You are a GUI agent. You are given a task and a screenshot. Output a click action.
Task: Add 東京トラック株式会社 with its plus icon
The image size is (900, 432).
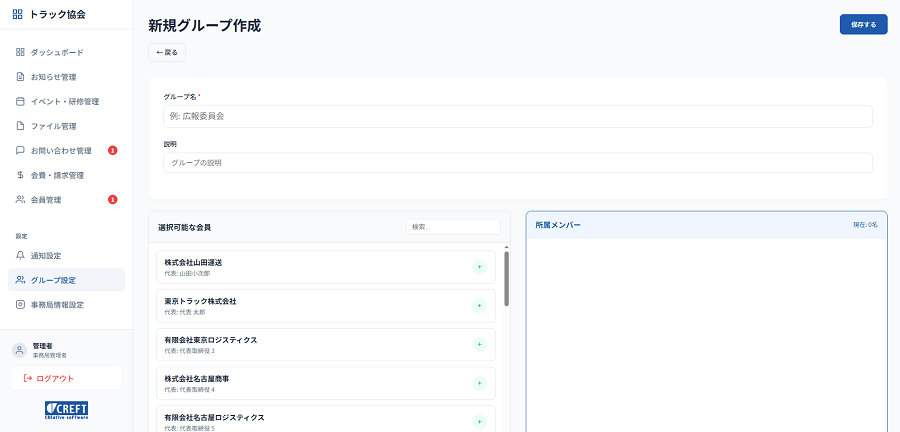[479, 305]
